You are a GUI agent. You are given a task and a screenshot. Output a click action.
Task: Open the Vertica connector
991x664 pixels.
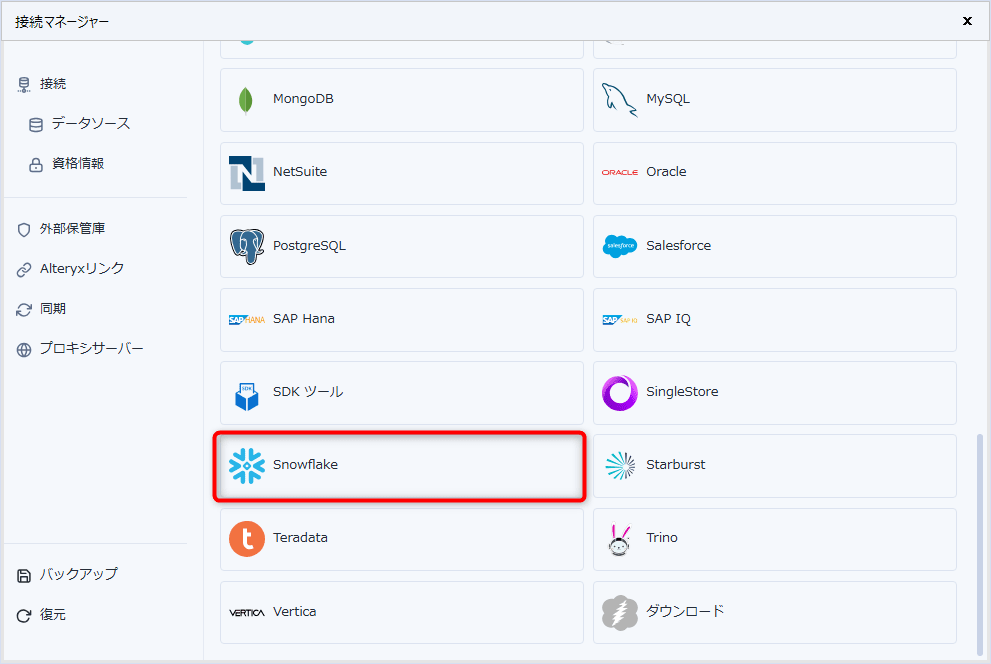click(400, 611)
